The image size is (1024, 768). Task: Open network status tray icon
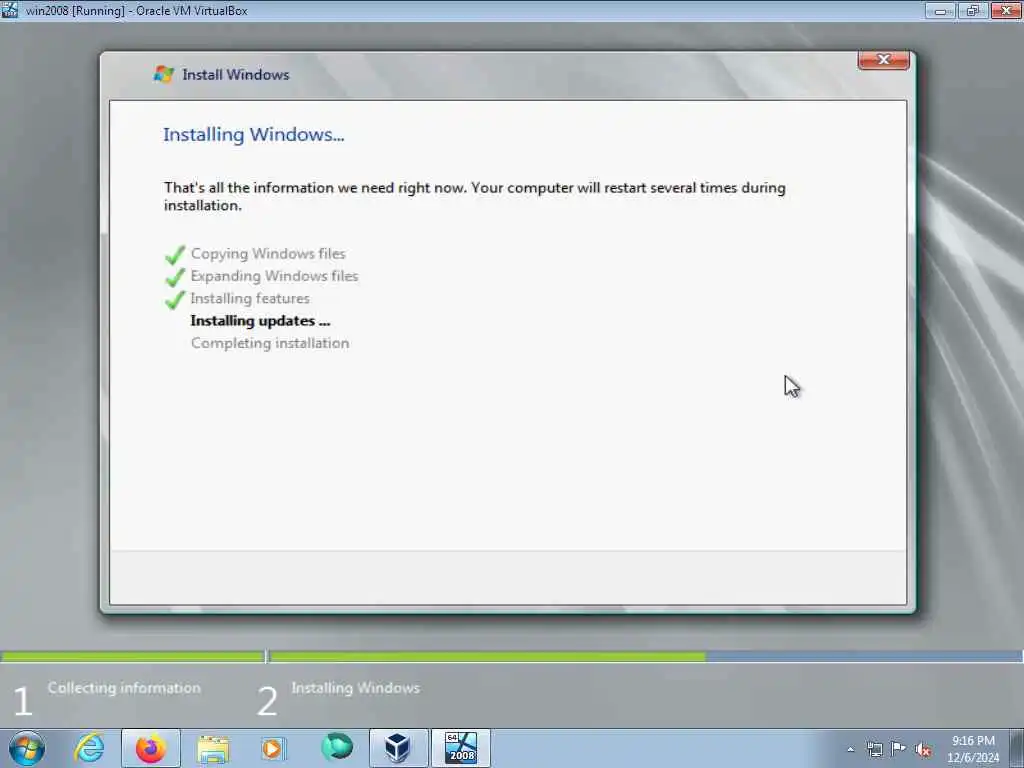874,749
